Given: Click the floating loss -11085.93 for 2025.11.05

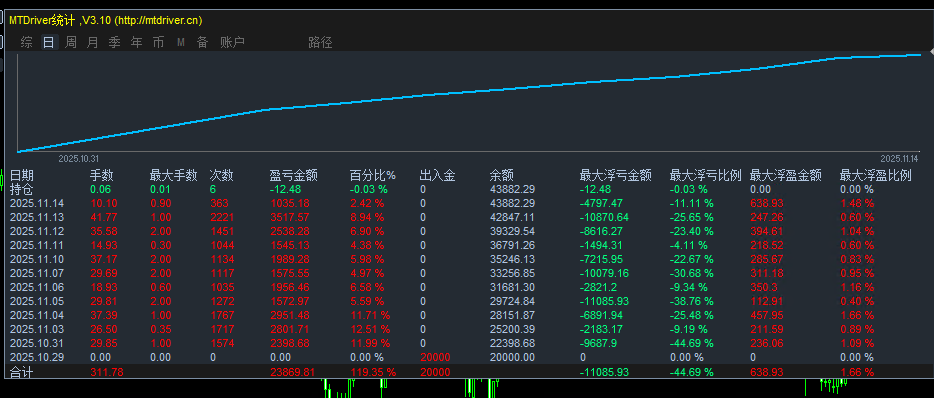Looking at the screenshot, I should tap(604, 301).
